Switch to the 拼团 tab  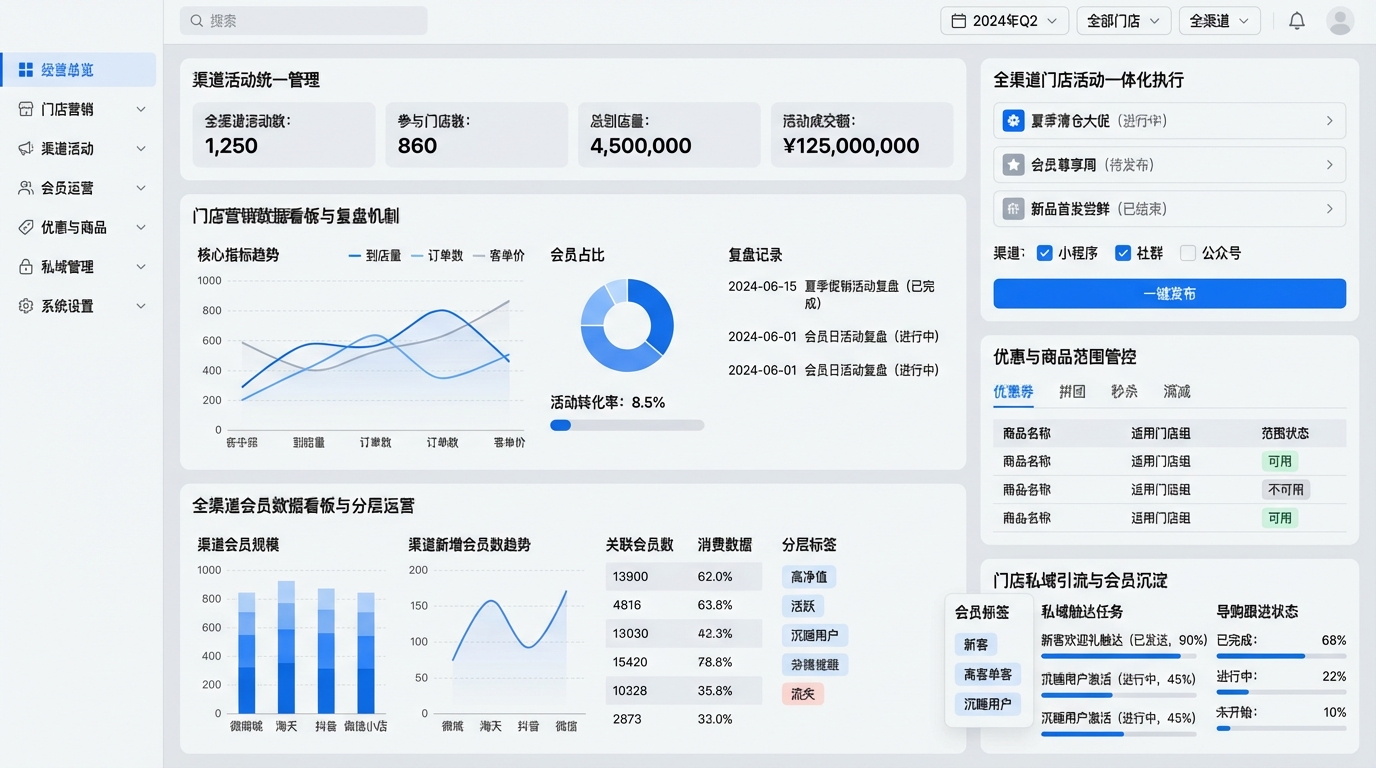pos(1072,392)
